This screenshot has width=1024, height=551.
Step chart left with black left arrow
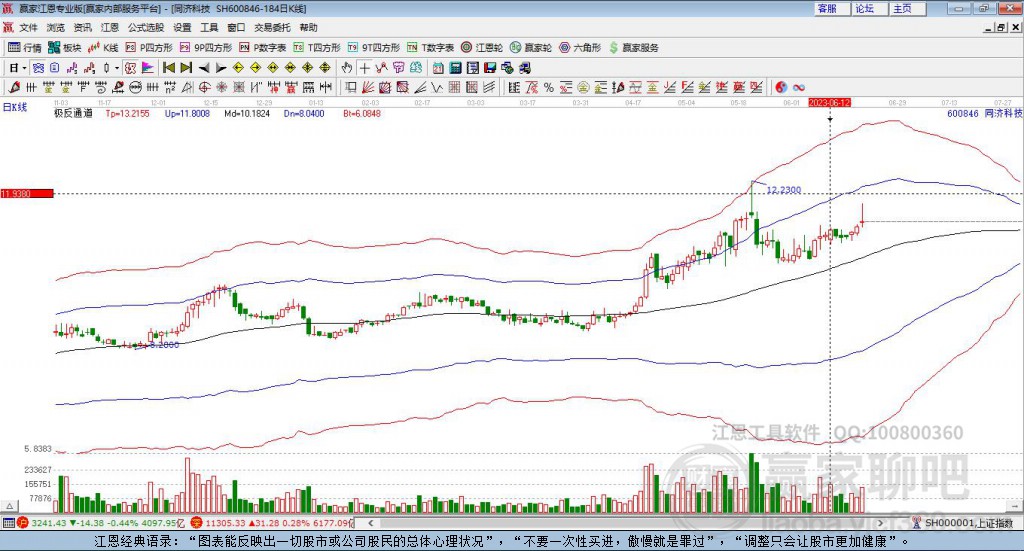204,68
